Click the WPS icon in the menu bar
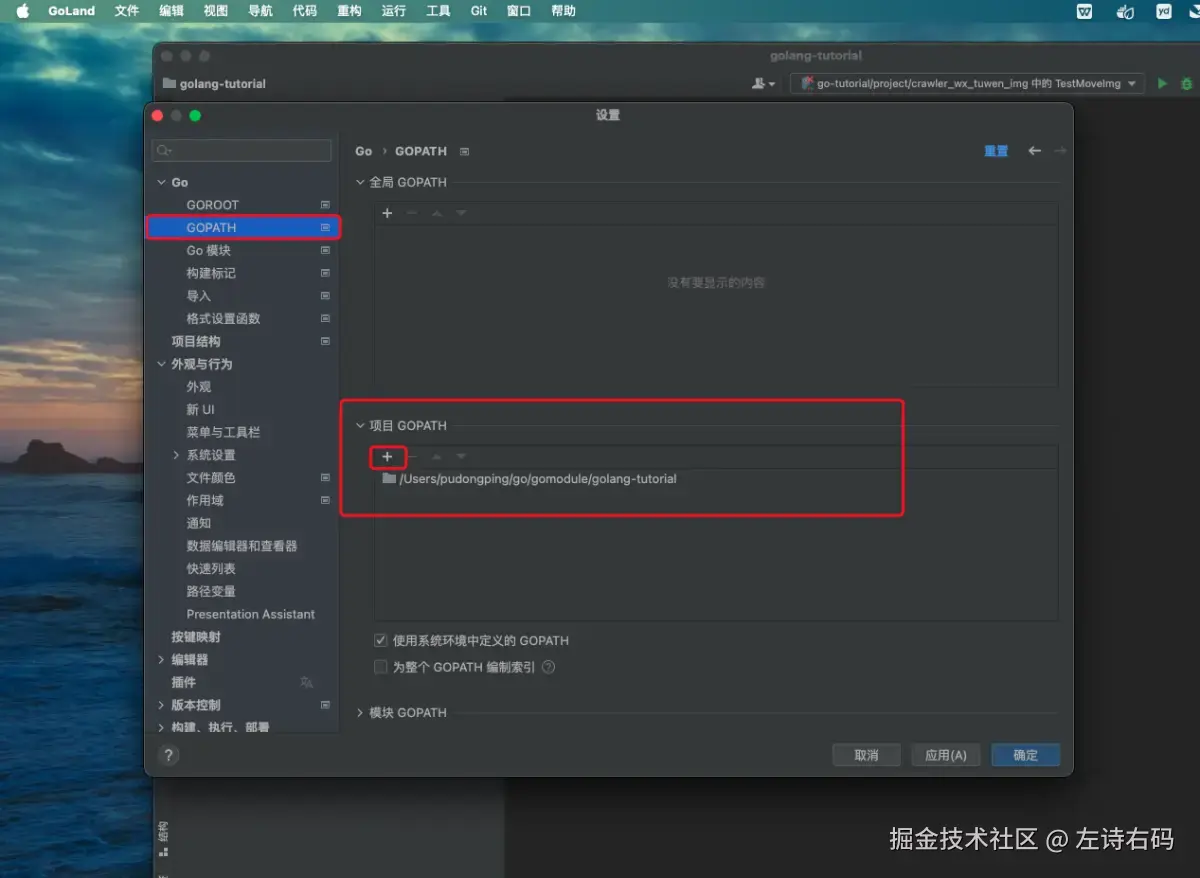The image size is (1200, 878). (x=1085, y=11)
